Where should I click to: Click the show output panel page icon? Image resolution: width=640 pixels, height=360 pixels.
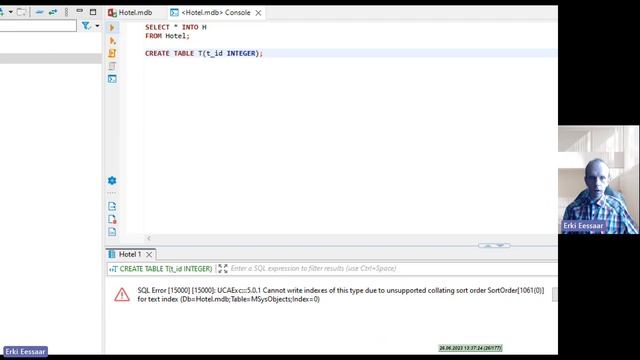tap(112, 206)
